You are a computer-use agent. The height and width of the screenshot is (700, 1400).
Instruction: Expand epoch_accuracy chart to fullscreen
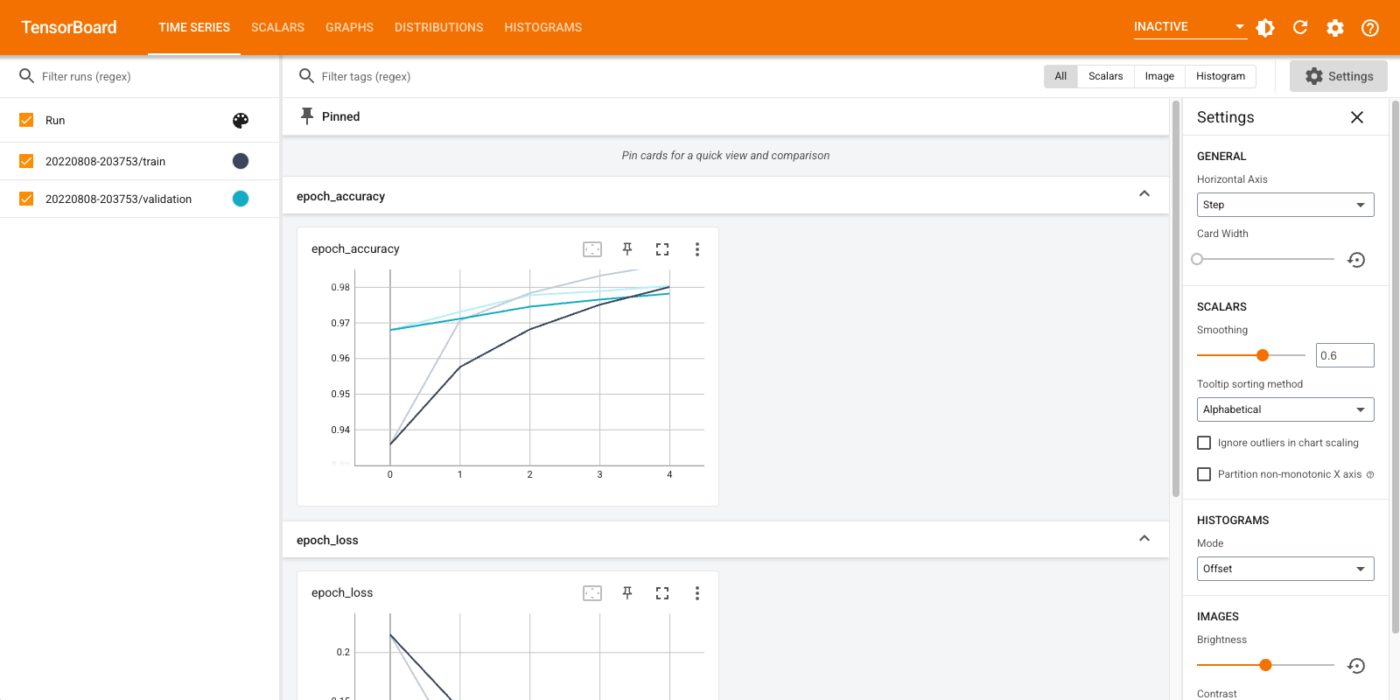pyautogui.click(x=662, y=249)
